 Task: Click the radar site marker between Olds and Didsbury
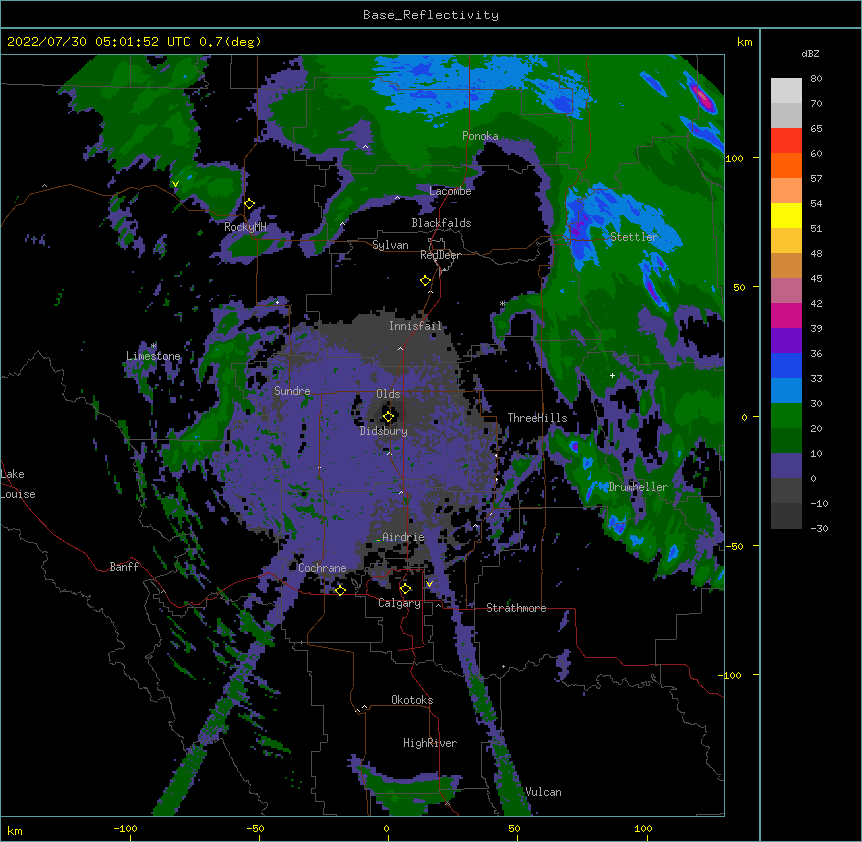(x=388, y=417)
